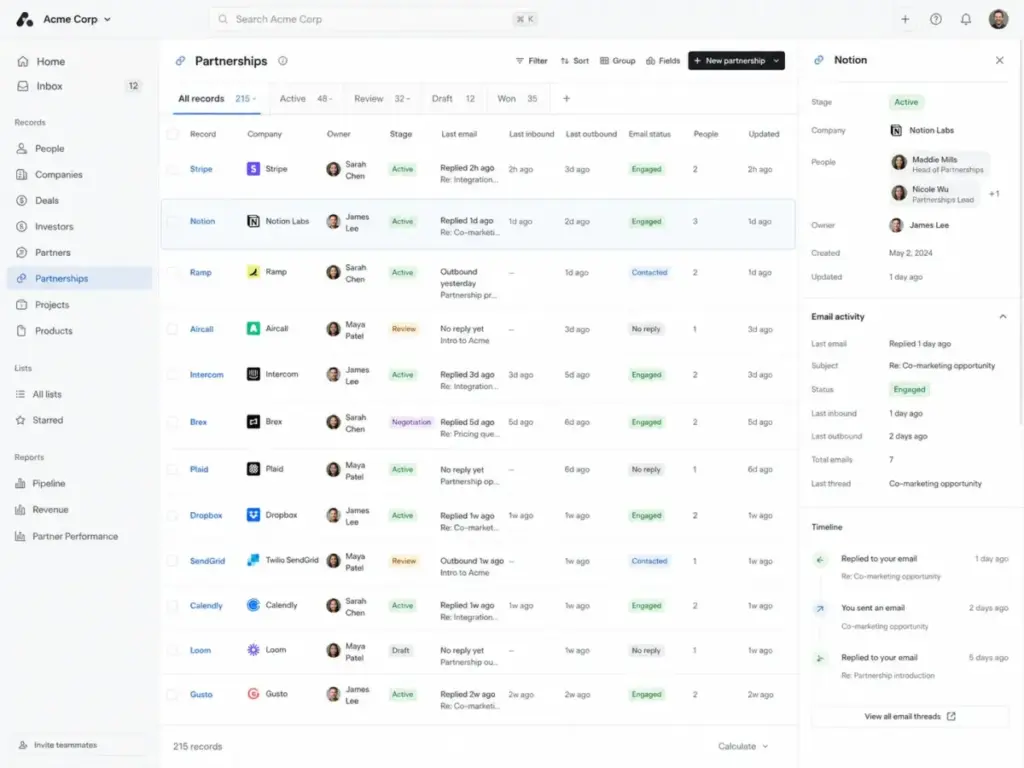The width and height of the screenshot is (1024, 768).
Task: Switch to Active tab
Action: pos(306,99)
